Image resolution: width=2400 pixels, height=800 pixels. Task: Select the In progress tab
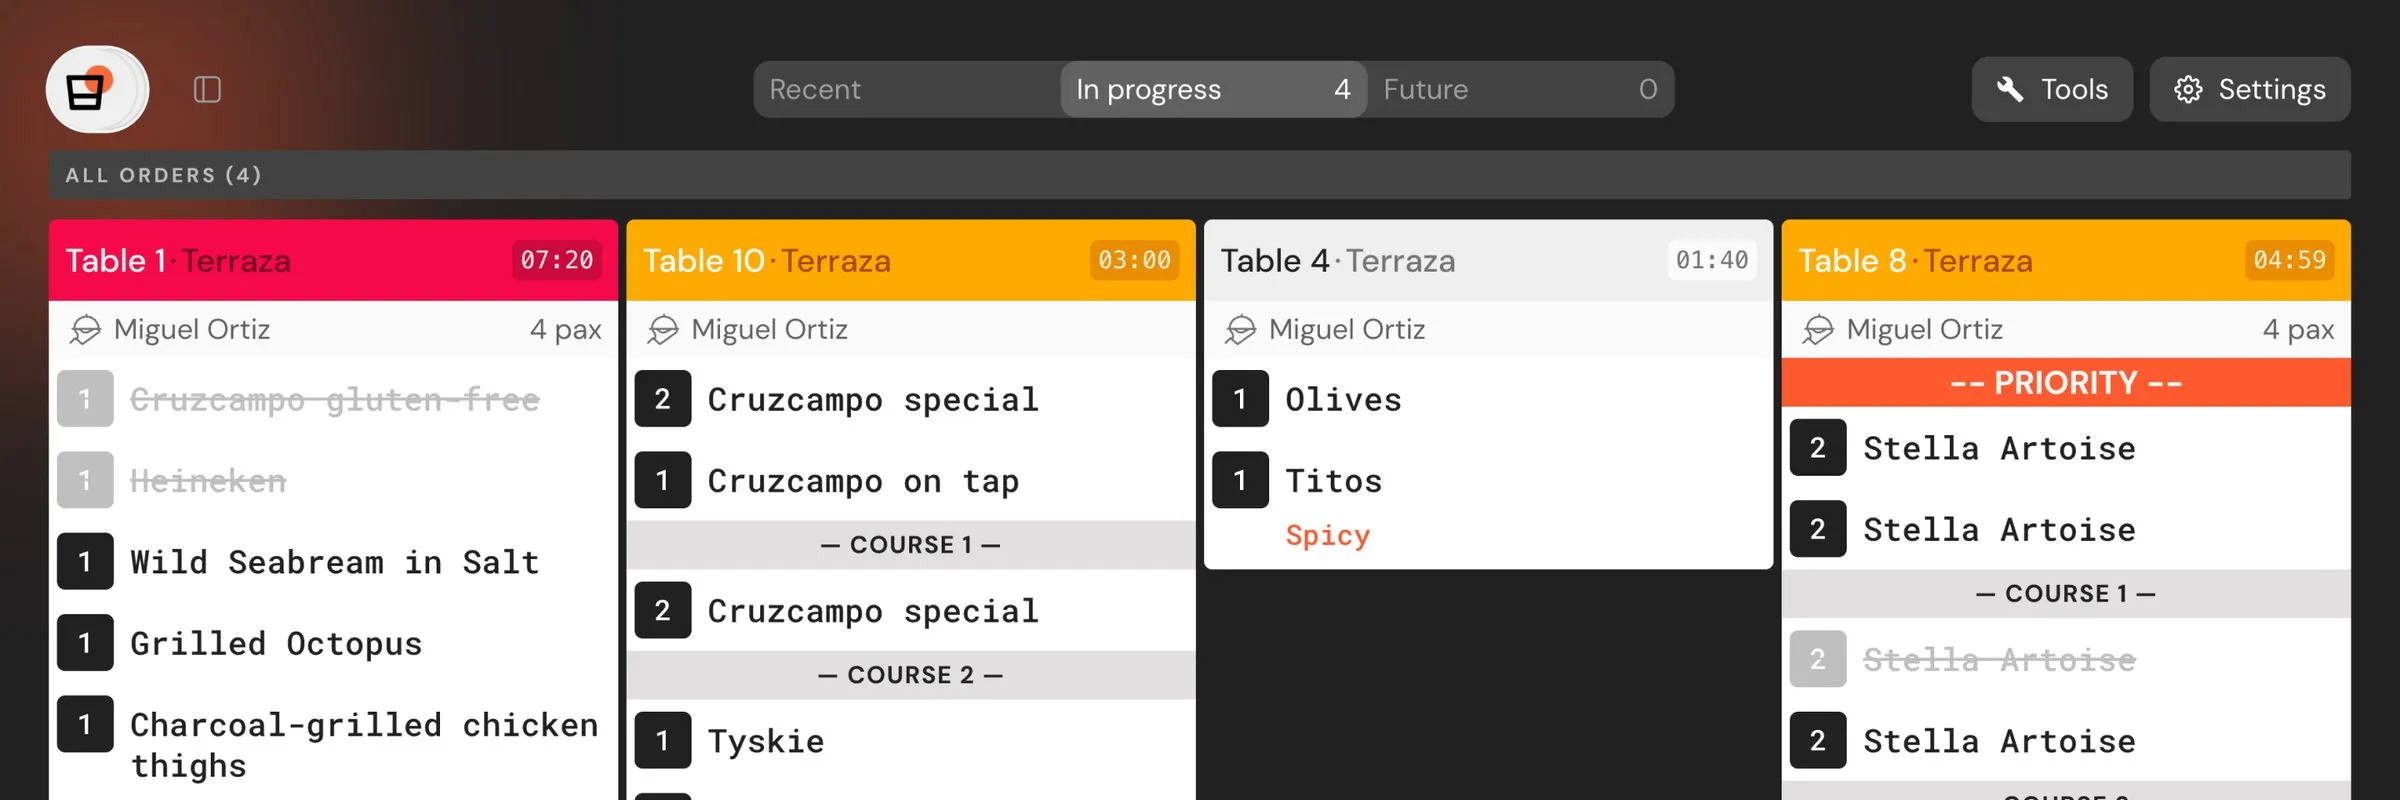click(1212, 90)
